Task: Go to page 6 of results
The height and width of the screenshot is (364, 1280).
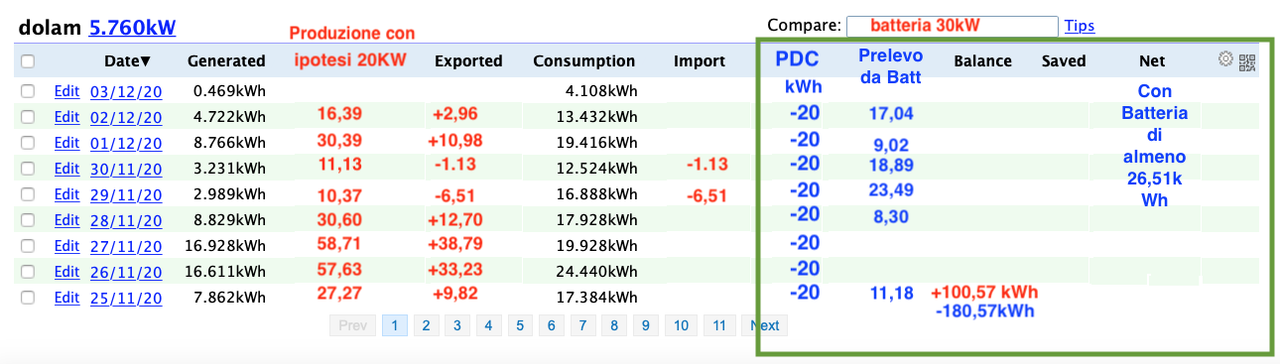Action: [551, 325]
